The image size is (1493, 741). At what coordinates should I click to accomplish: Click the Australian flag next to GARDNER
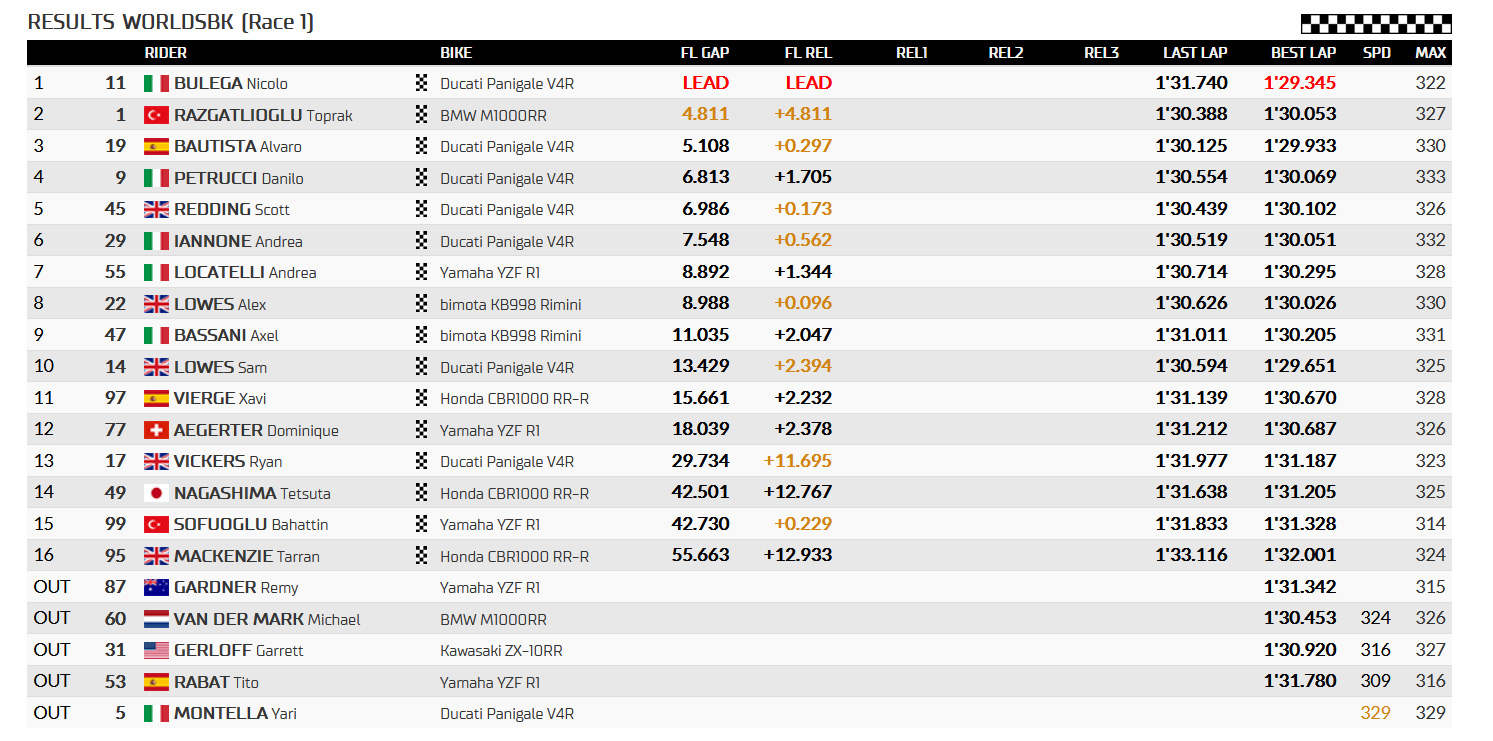(156, 588)
